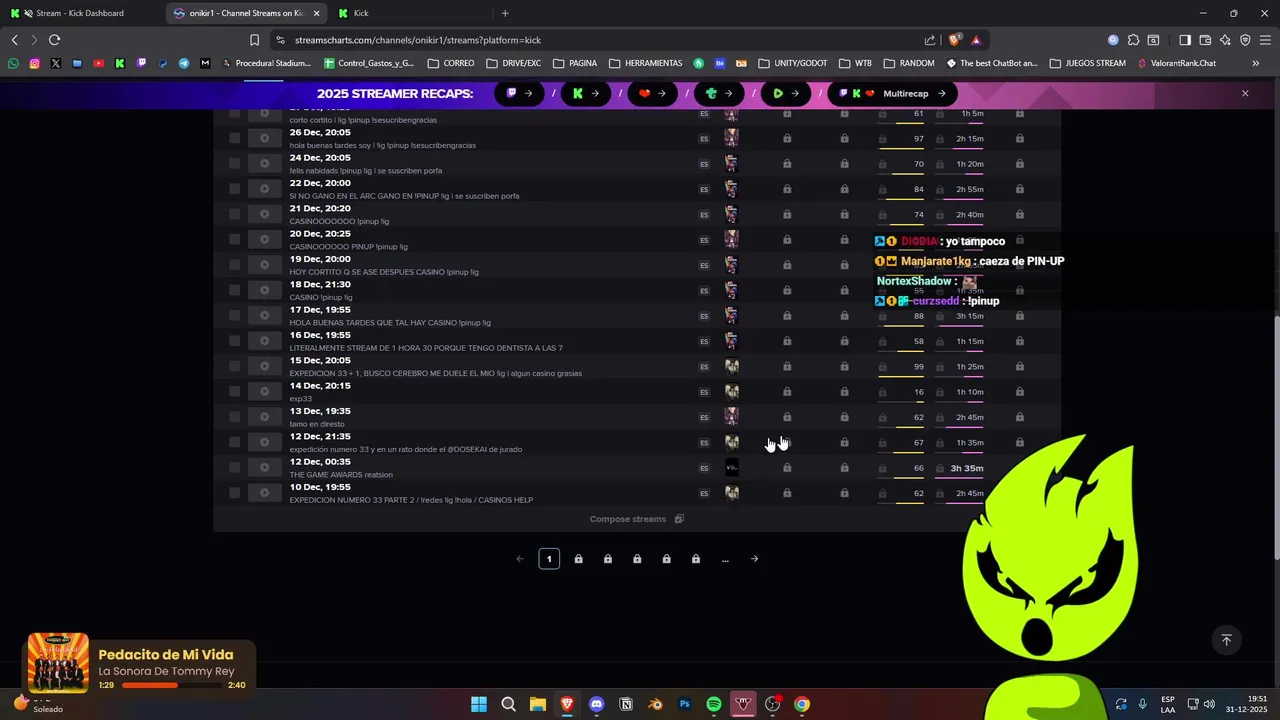The image size is (1280, 720).
Task: Open a new browser tab
Action: 505,13
